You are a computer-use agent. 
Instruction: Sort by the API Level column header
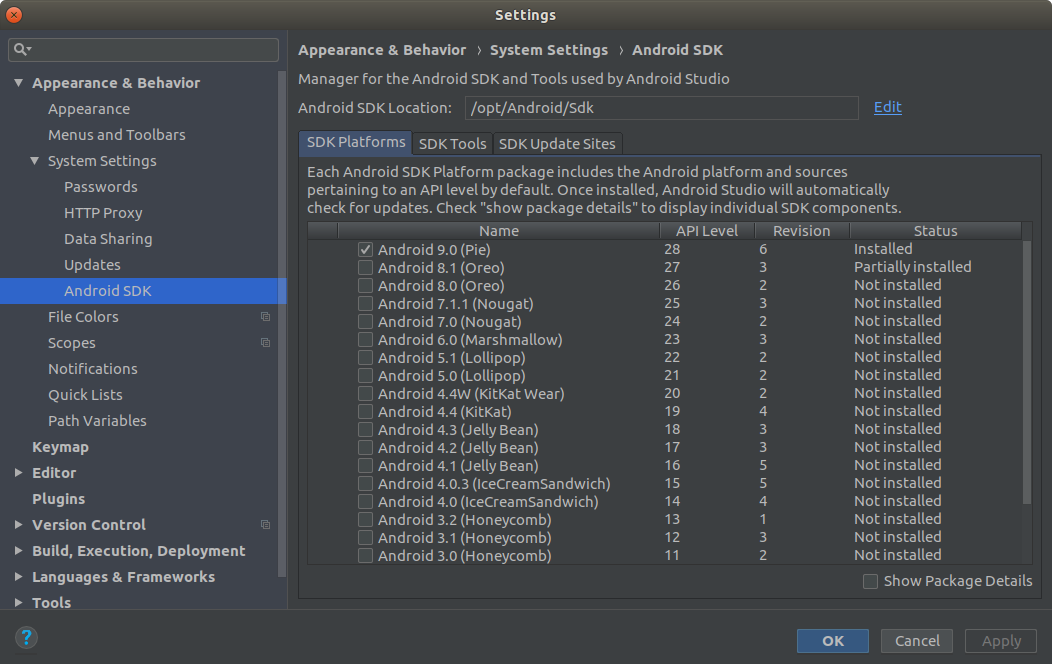point(706,231)
